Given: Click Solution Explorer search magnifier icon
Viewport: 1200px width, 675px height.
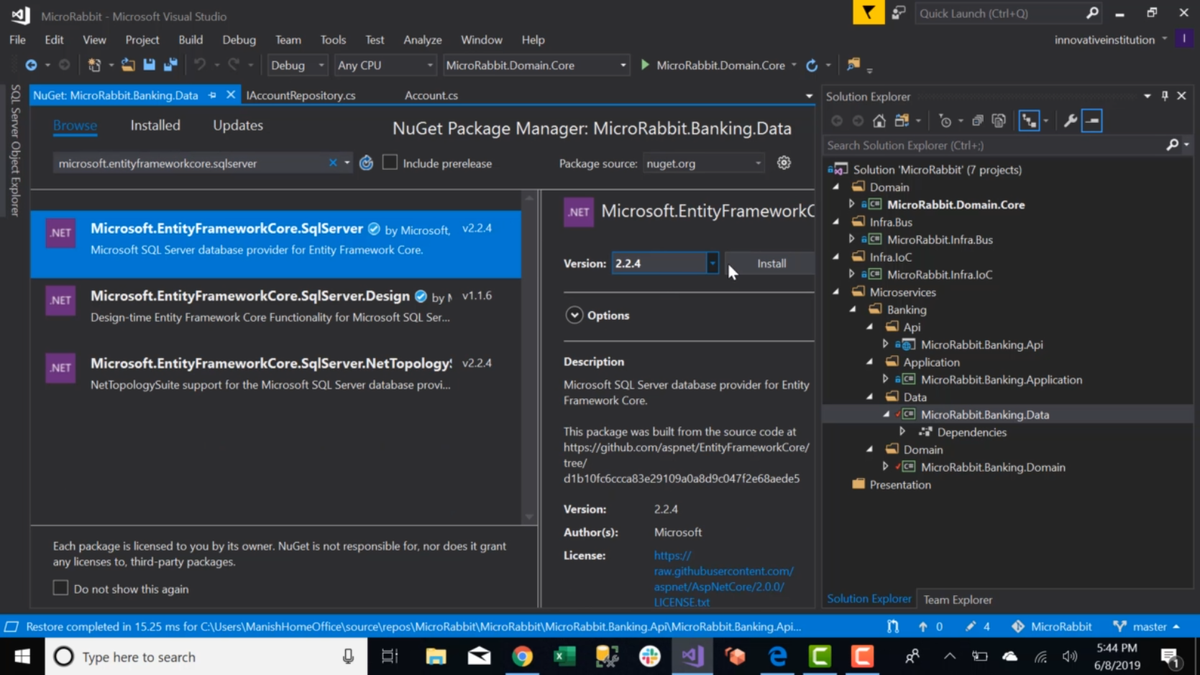Looking at the screenshot, I should coord(1173,145).
